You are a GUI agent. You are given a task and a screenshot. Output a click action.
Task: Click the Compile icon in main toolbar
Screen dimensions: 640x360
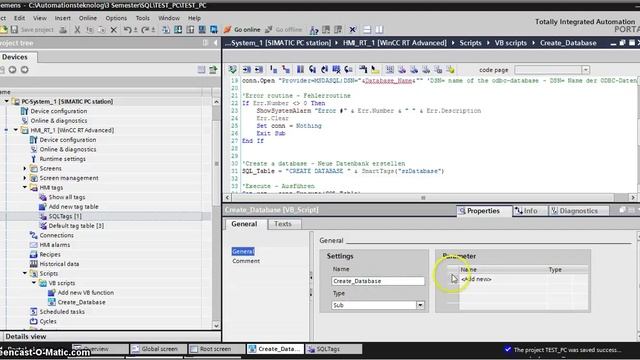166,29
